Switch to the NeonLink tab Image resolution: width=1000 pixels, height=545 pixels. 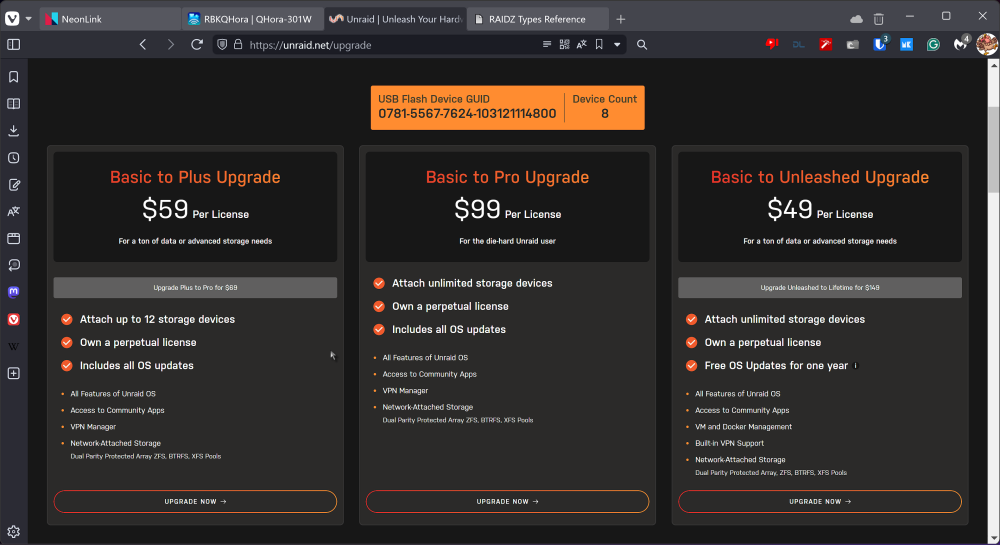point(110,19)
